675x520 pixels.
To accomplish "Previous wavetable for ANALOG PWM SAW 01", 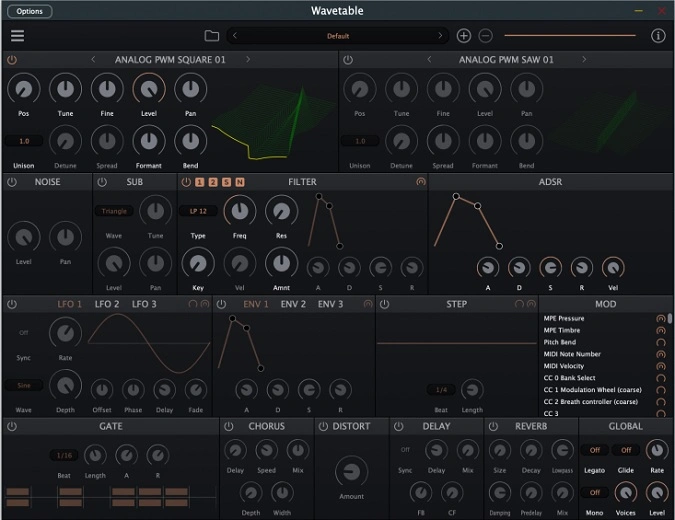I will click(429, 59).
